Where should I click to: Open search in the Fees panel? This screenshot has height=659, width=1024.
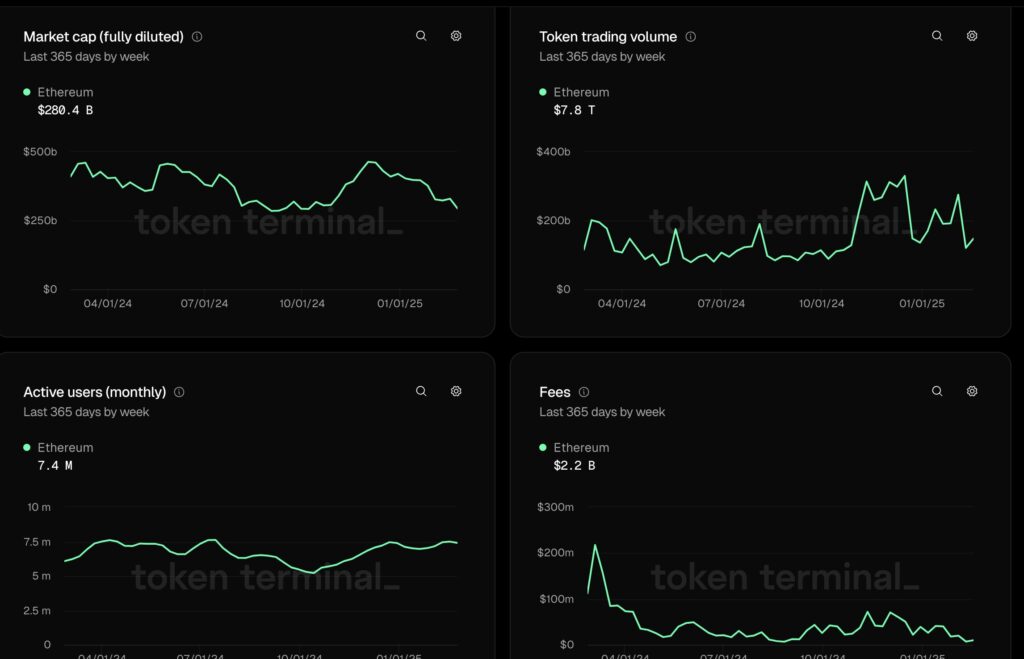point(936,391)
